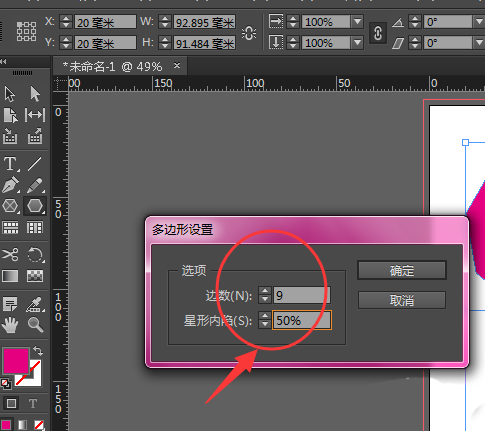Select the Scissors tool
The image size is (485, 431).
tap(10, 255)
